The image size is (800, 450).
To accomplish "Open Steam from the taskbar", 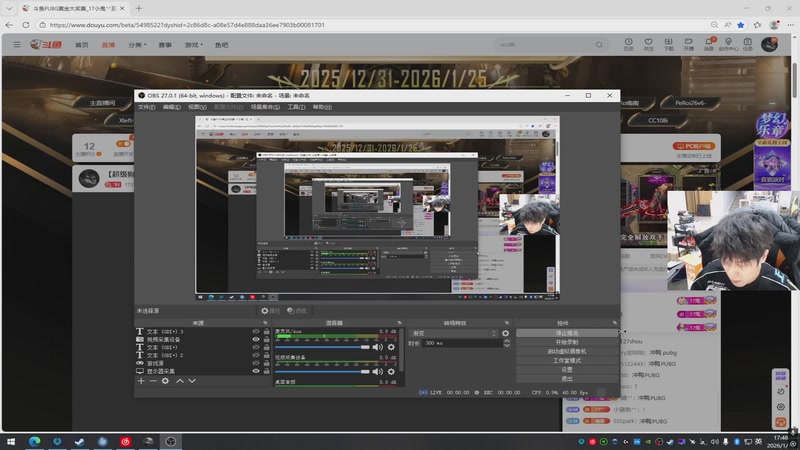I will (x=80, y=441).
